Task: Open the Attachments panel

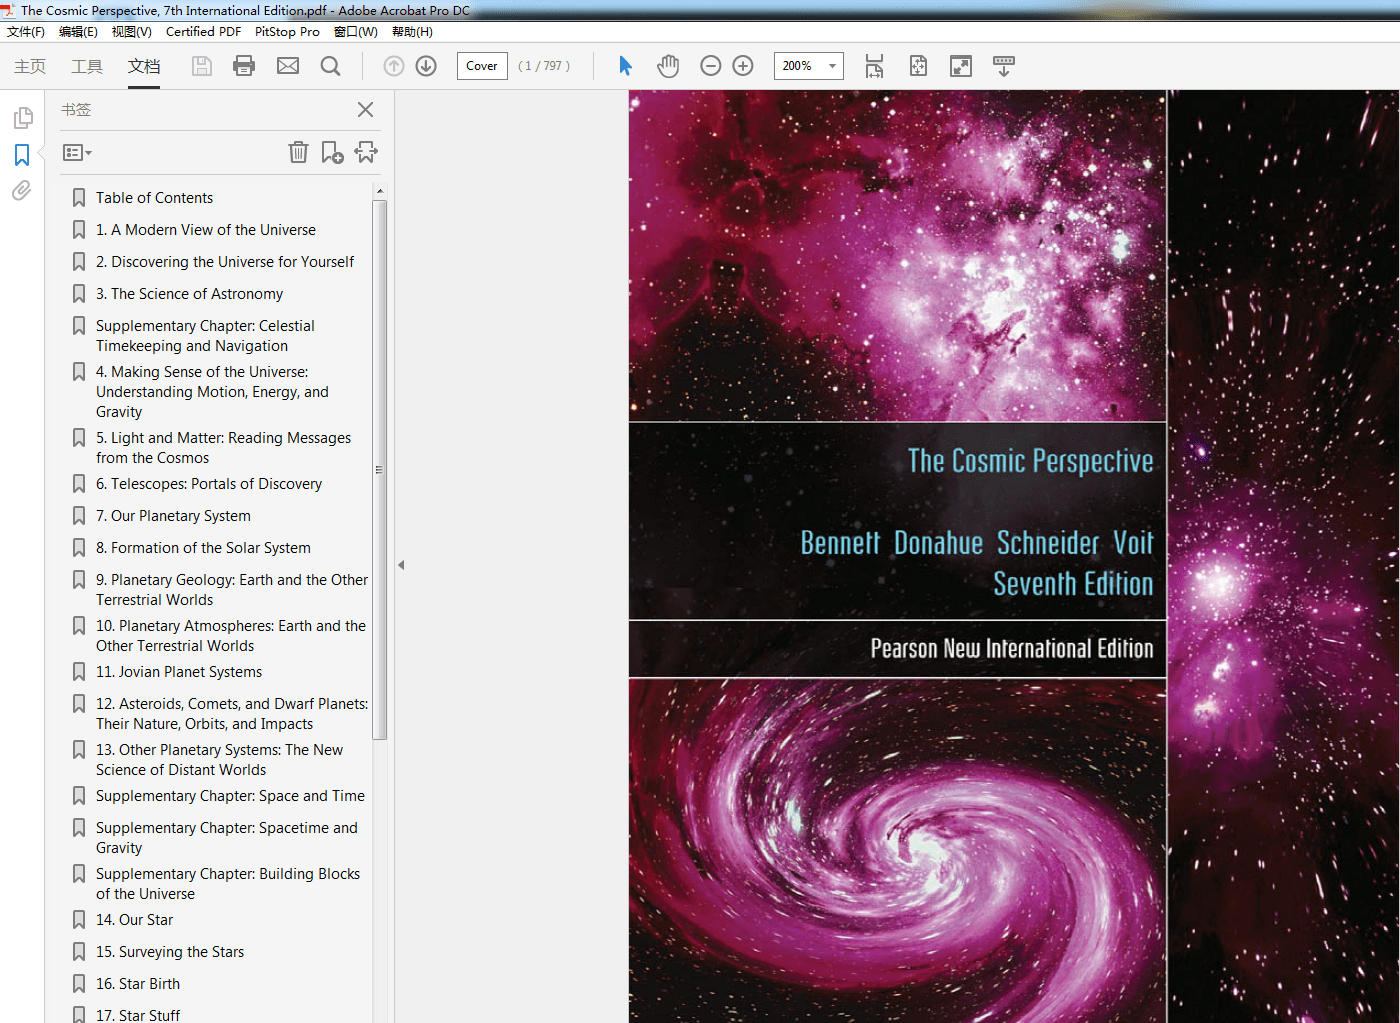Action: [x=21, y=191]
